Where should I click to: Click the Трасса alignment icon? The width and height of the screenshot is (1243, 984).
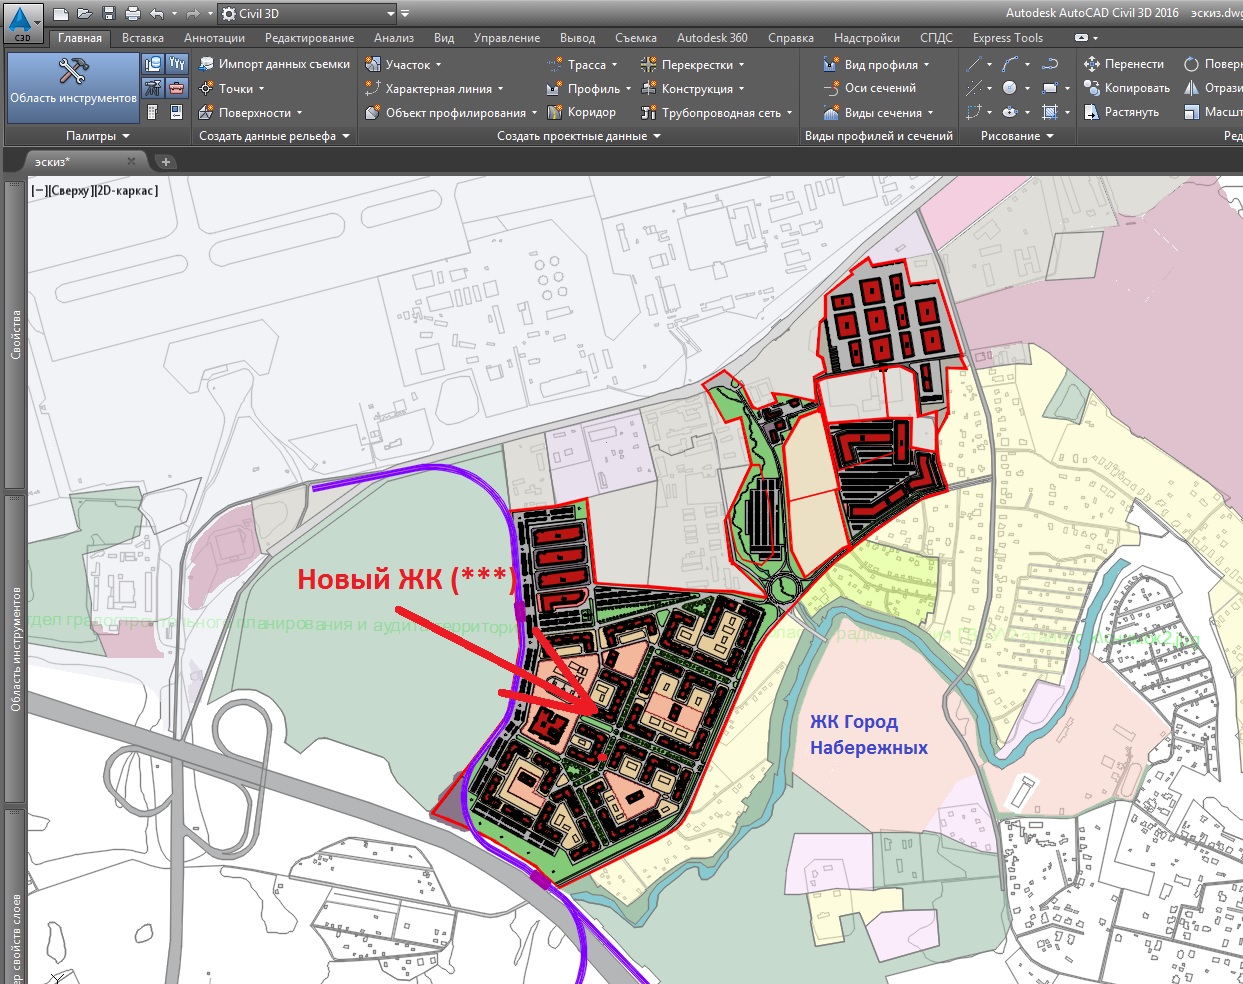click(x=554, y=64)
